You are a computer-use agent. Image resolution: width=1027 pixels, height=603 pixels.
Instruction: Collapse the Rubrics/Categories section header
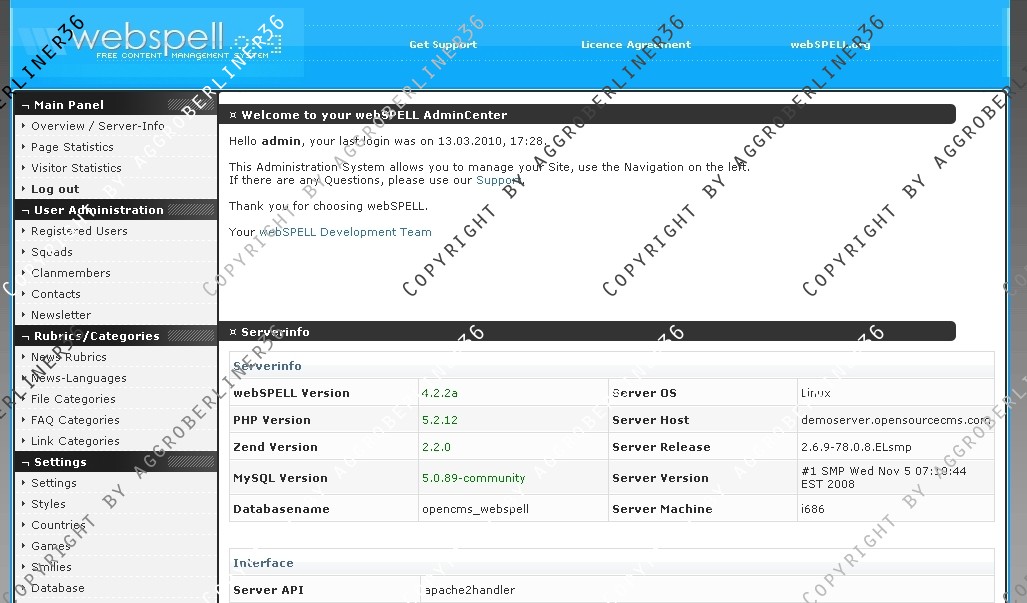tap(116, 336)
